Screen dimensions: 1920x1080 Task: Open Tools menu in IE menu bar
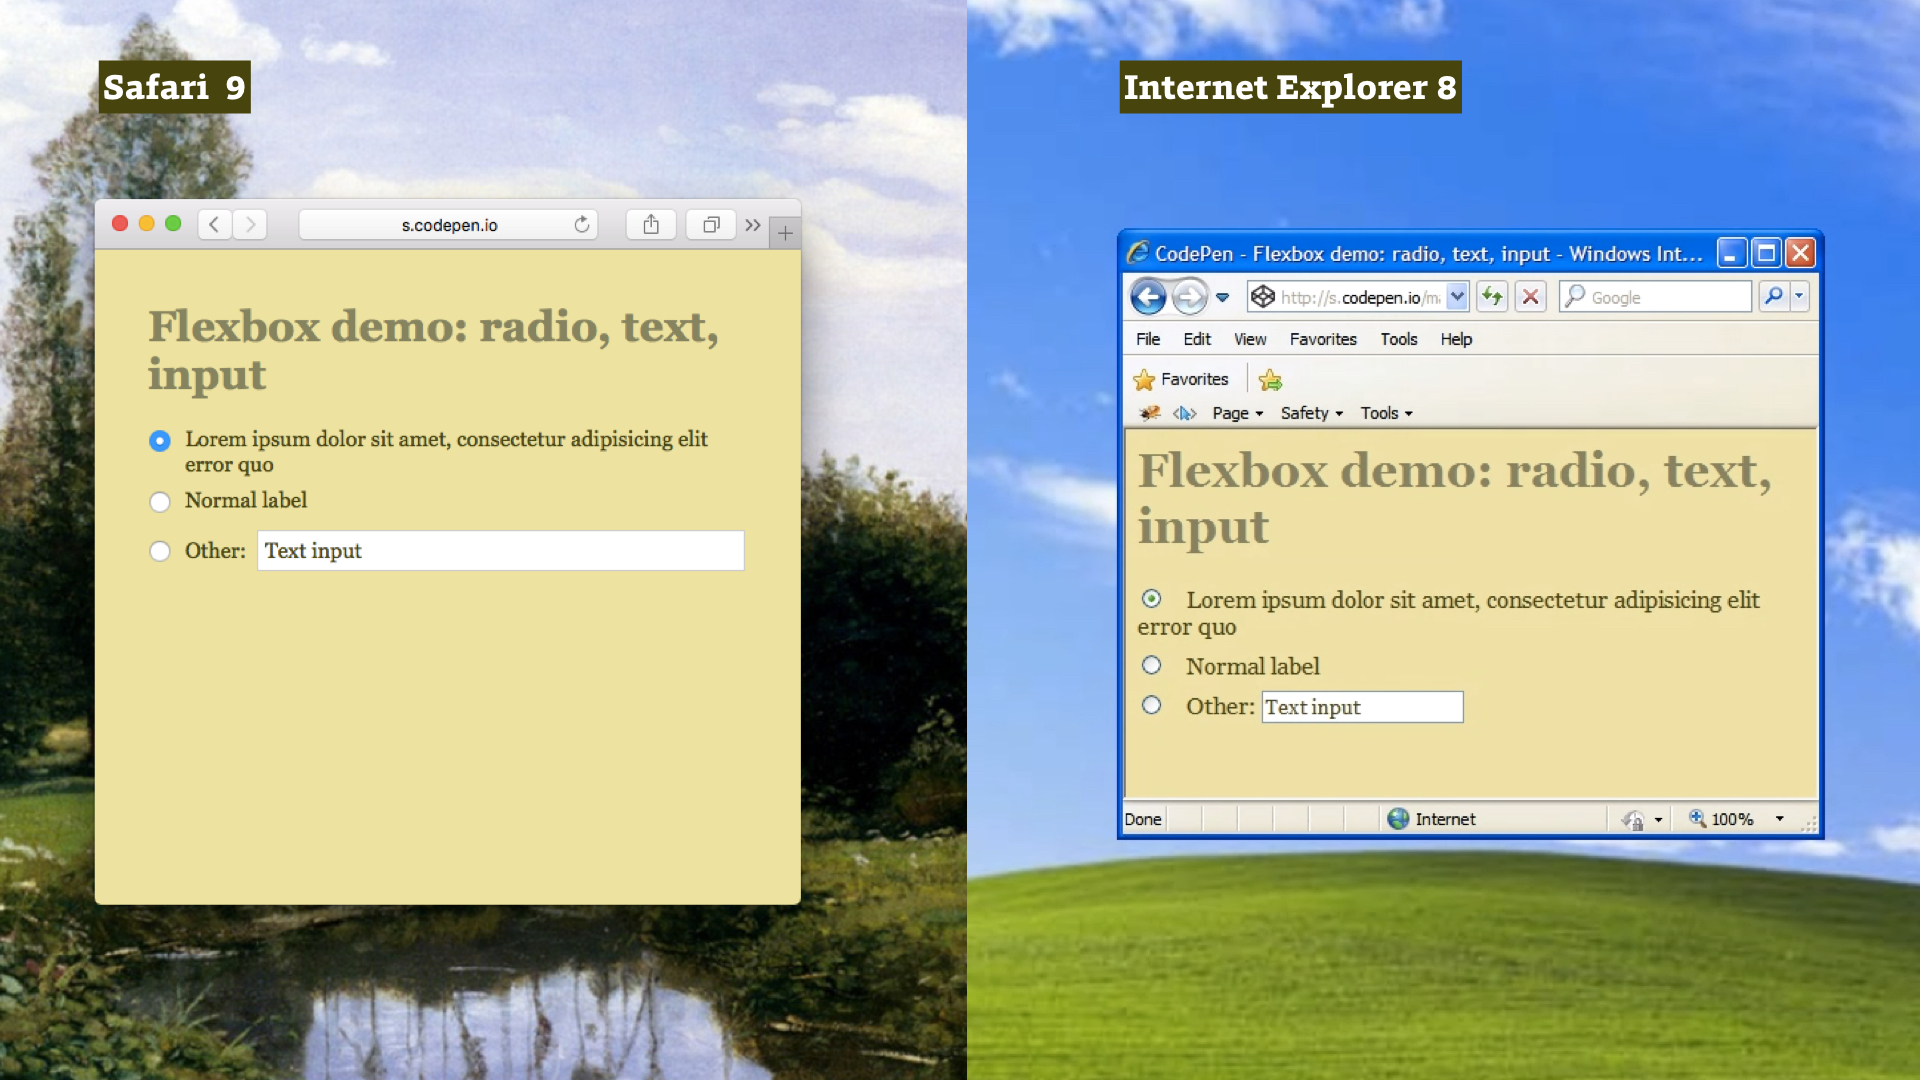tap(1399, 339)
